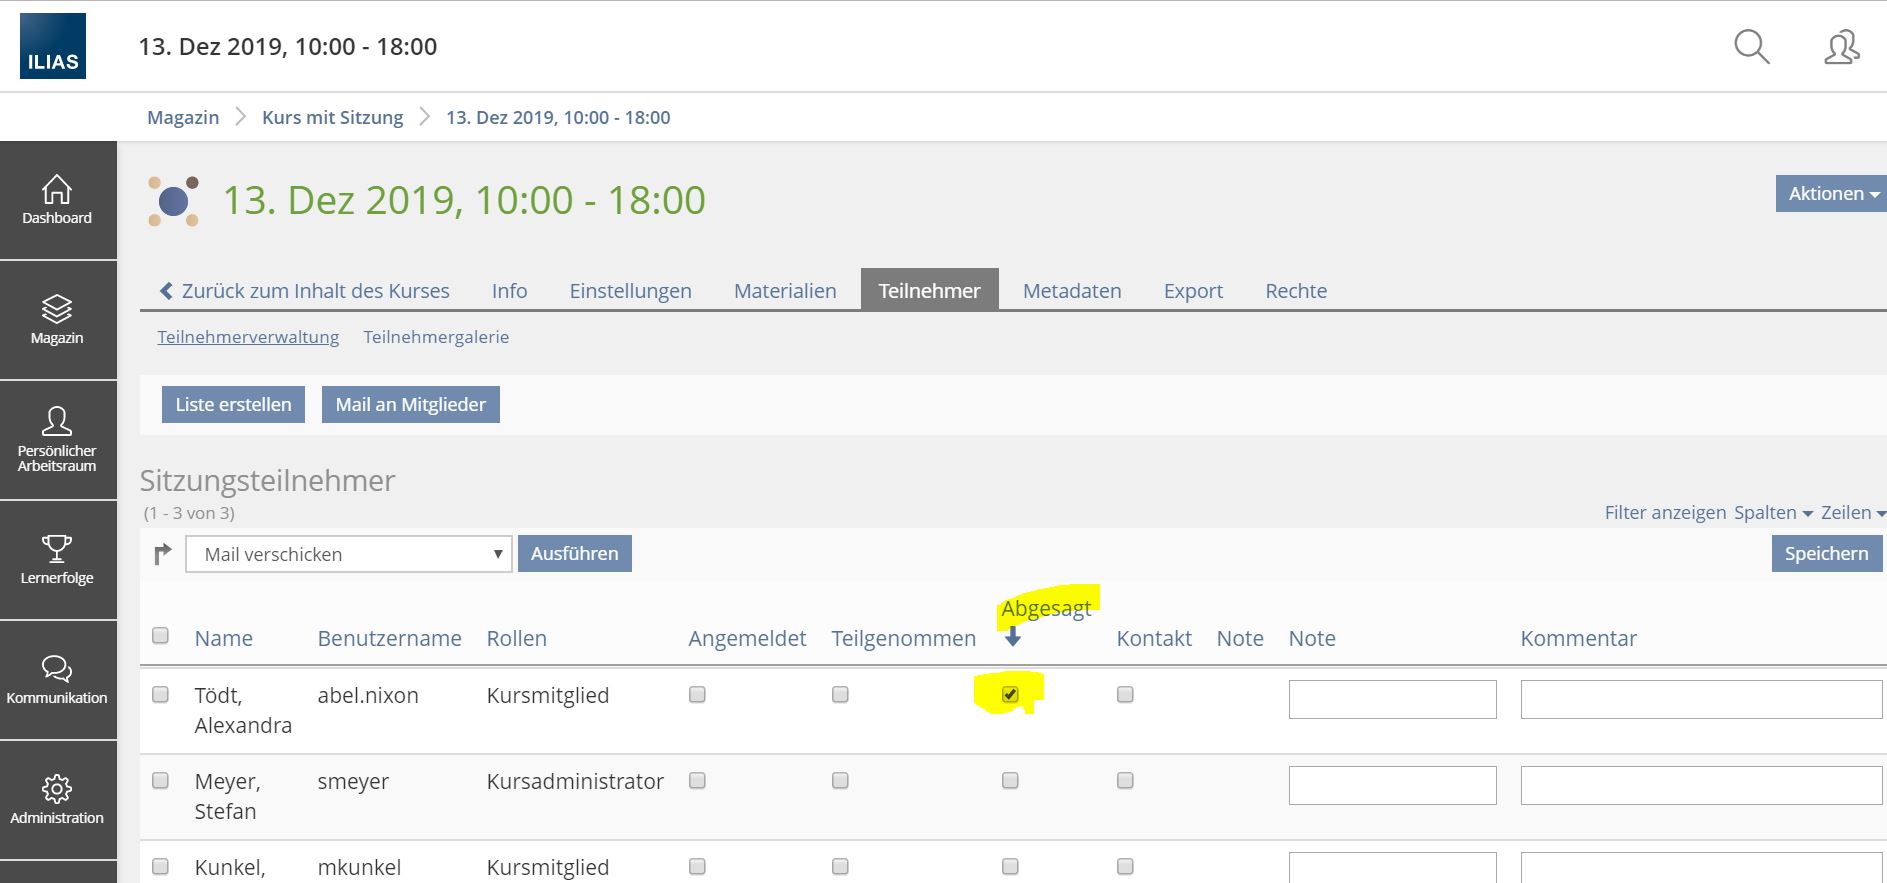The image size is (1887, 883).
Task: Check Teilgenommen for Stefan Meyer
Action: [x=840, y=781]
